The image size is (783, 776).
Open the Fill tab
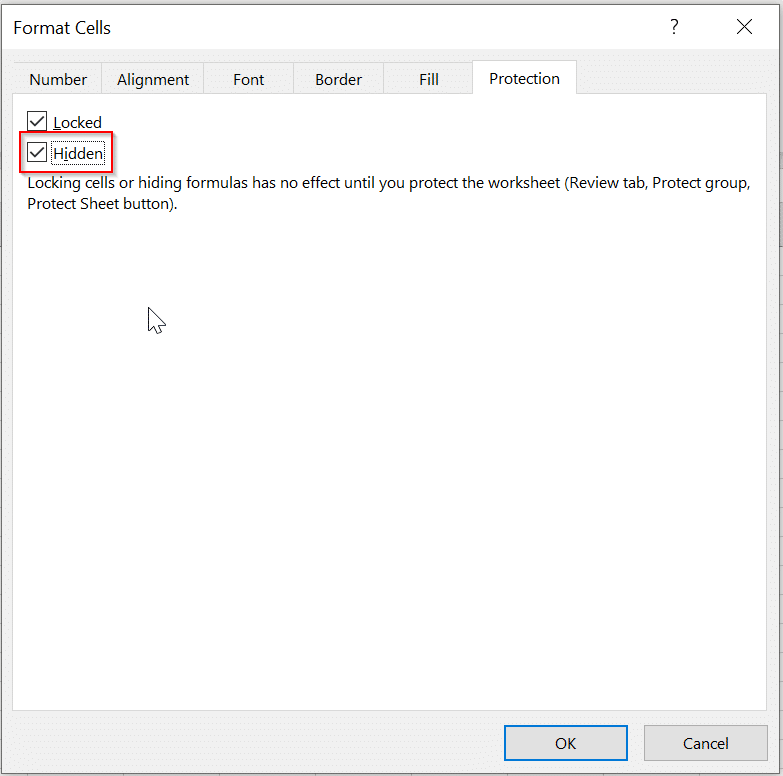coord(429,79)
